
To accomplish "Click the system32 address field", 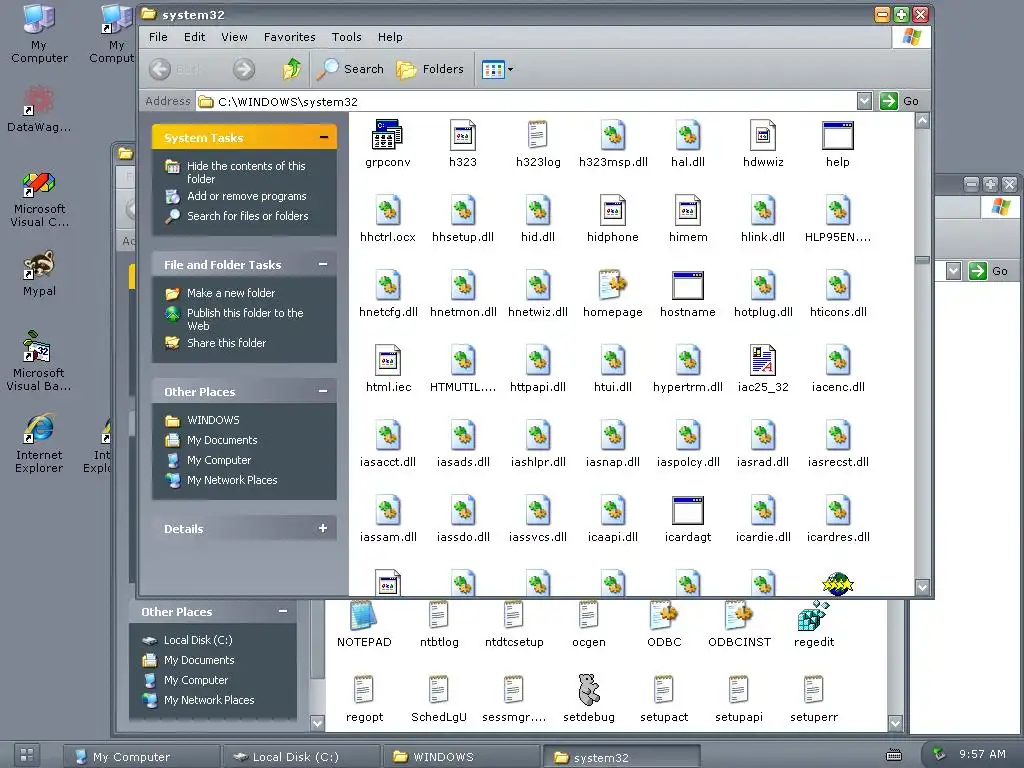I will coord(526,101).
